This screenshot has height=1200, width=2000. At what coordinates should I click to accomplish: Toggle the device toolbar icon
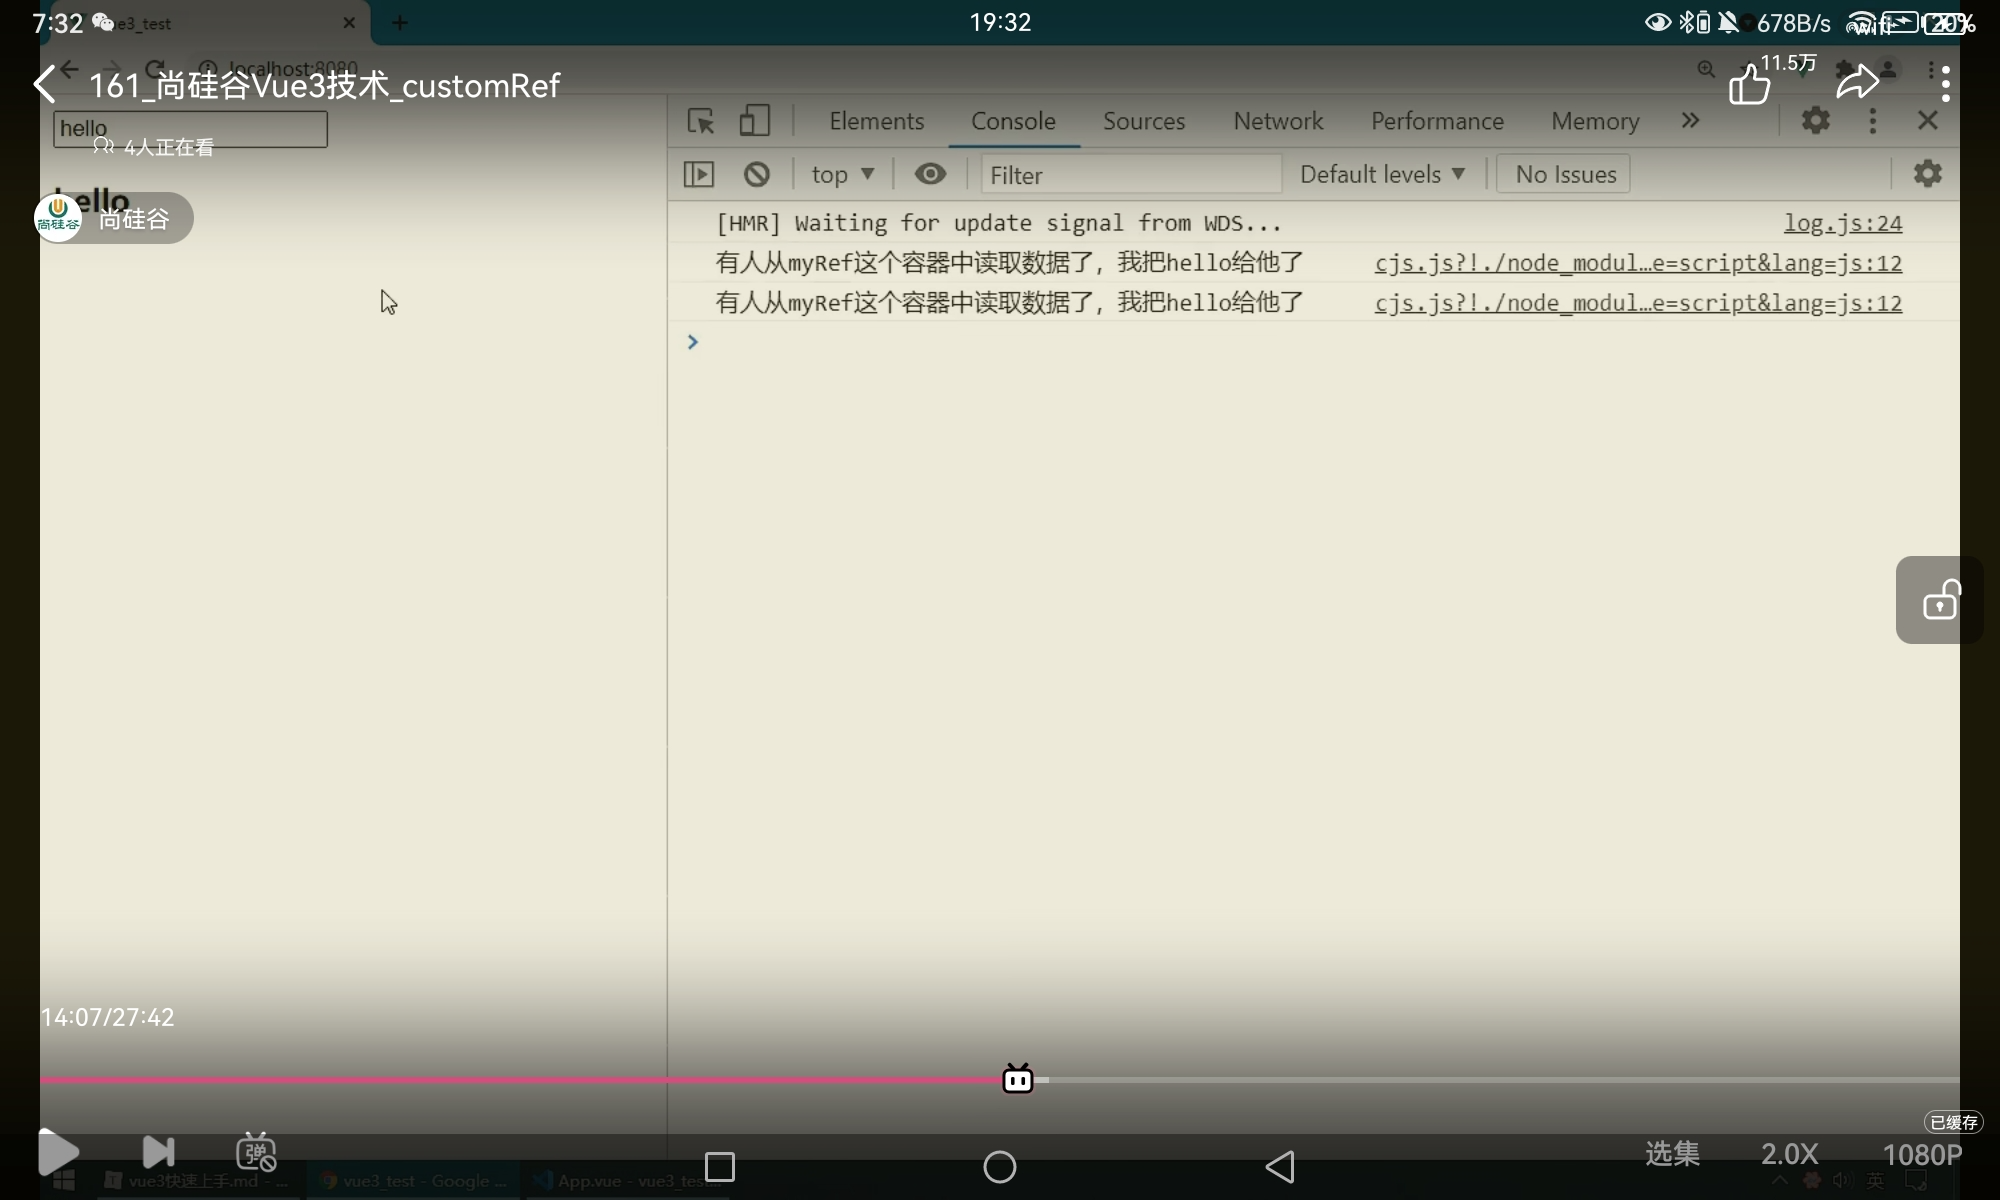tap(754, 121)
